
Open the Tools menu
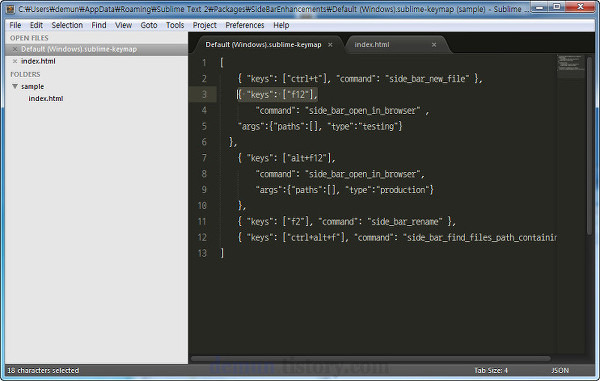pos(175,25)
